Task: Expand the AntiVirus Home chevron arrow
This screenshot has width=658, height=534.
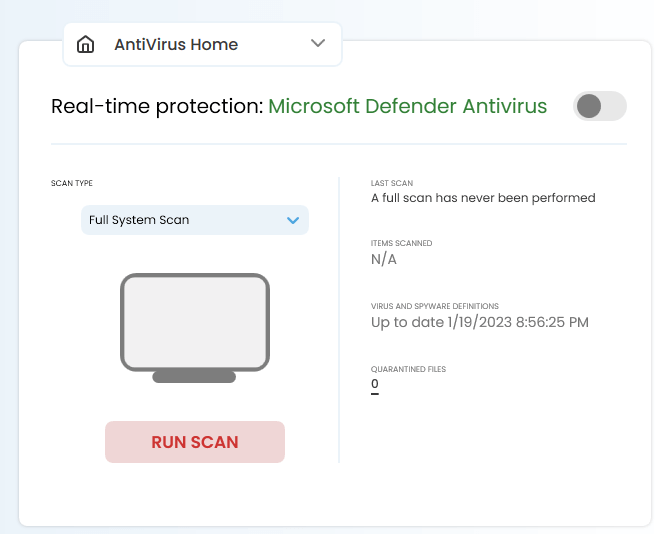Action: click(x=318, y=43)
